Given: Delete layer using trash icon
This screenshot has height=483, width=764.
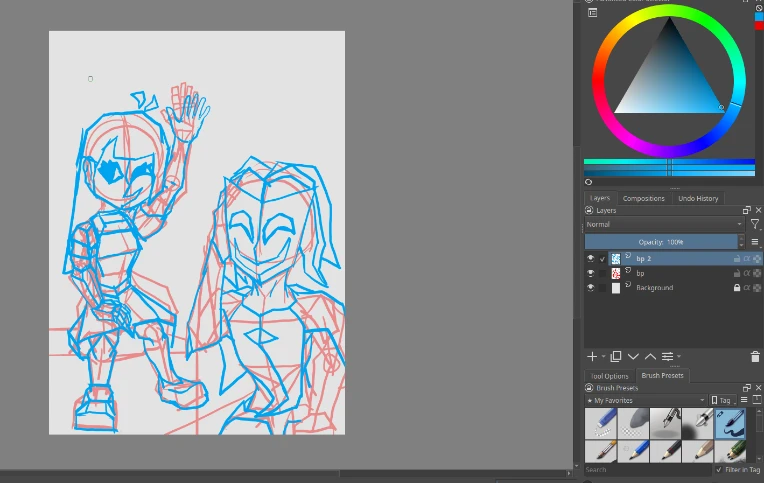Looking at the screenshot, I should click(x=755, y=357).
